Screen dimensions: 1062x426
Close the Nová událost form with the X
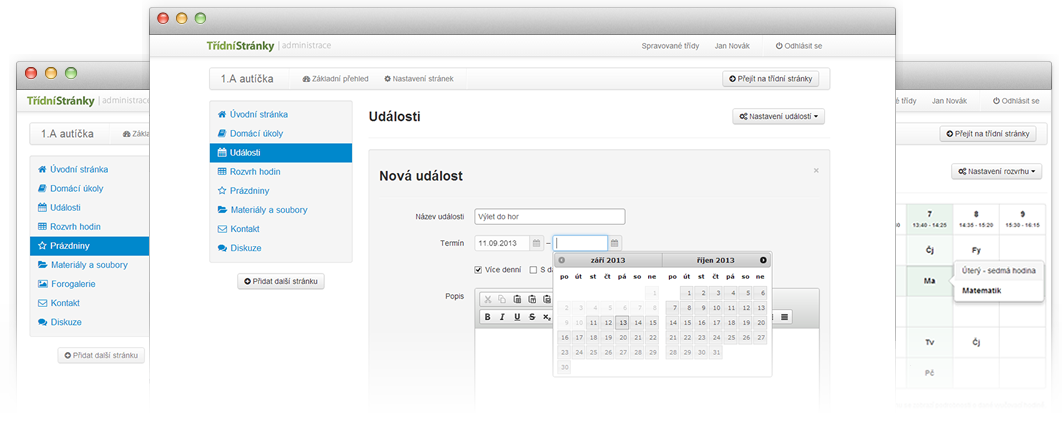[816, 171]
